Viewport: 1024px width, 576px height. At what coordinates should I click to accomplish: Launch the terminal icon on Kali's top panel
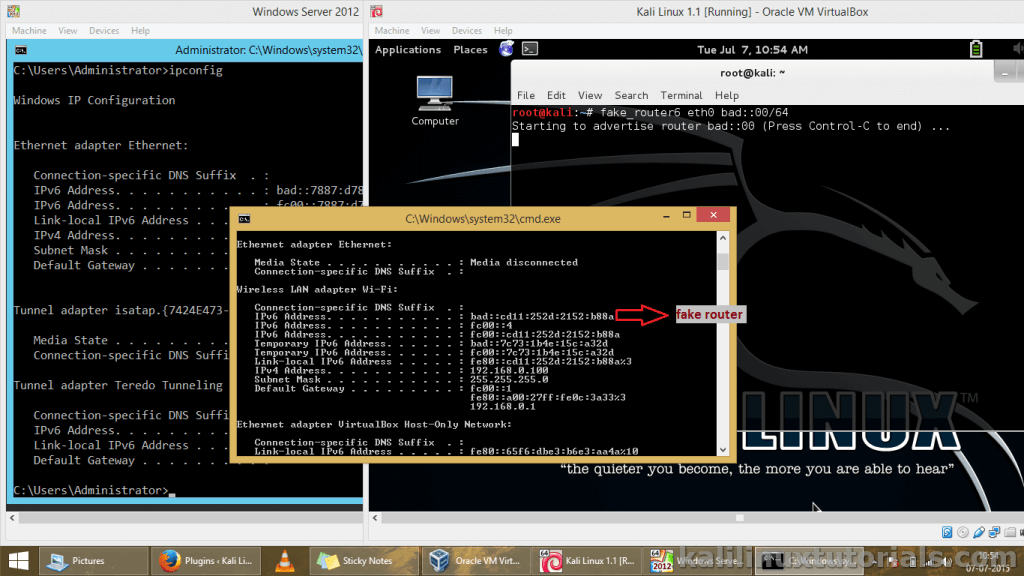coord(528,48)
